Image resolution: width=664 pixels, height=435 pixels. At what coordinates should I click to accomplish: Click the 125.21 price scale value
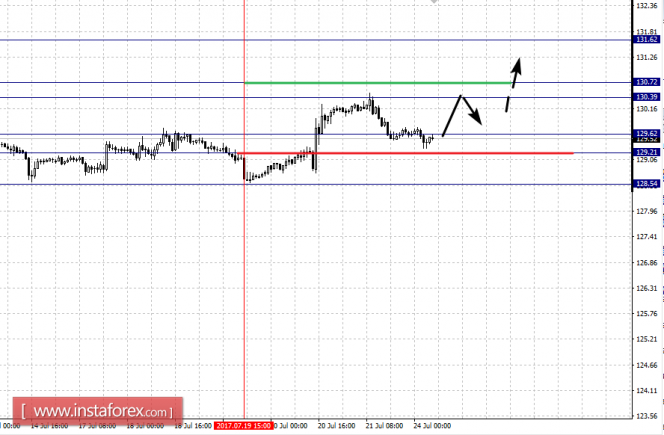coord(647,339)
